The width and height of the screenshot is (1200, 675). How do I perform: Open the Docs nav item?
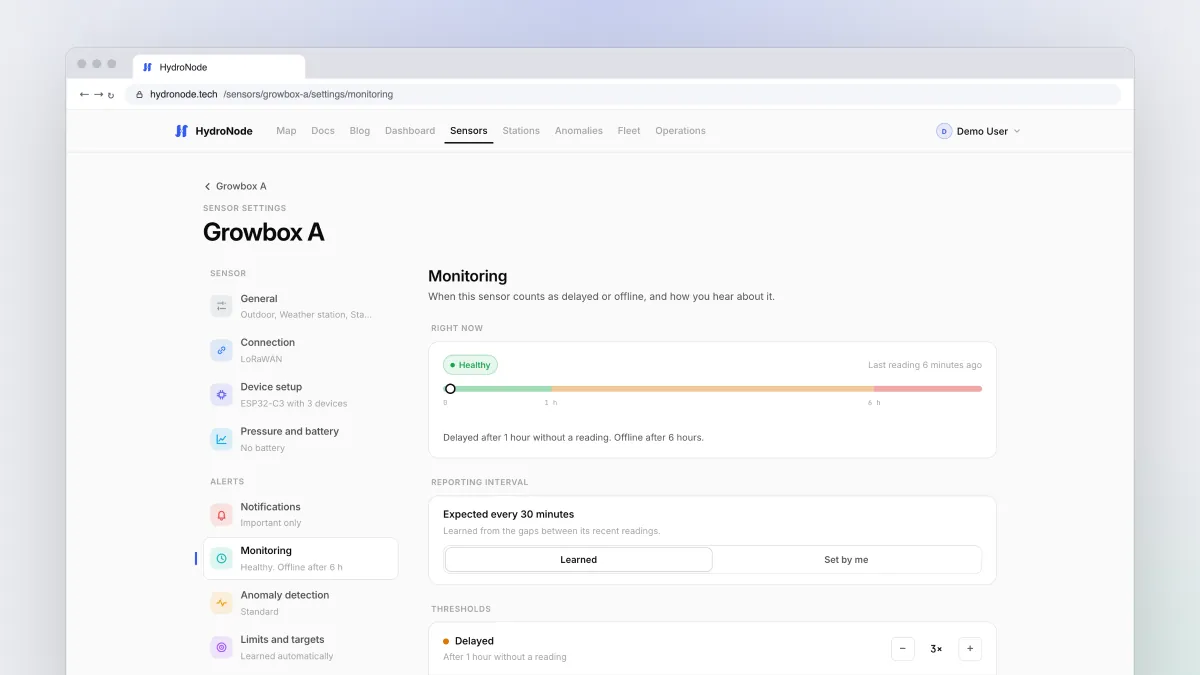click(323, 131)
